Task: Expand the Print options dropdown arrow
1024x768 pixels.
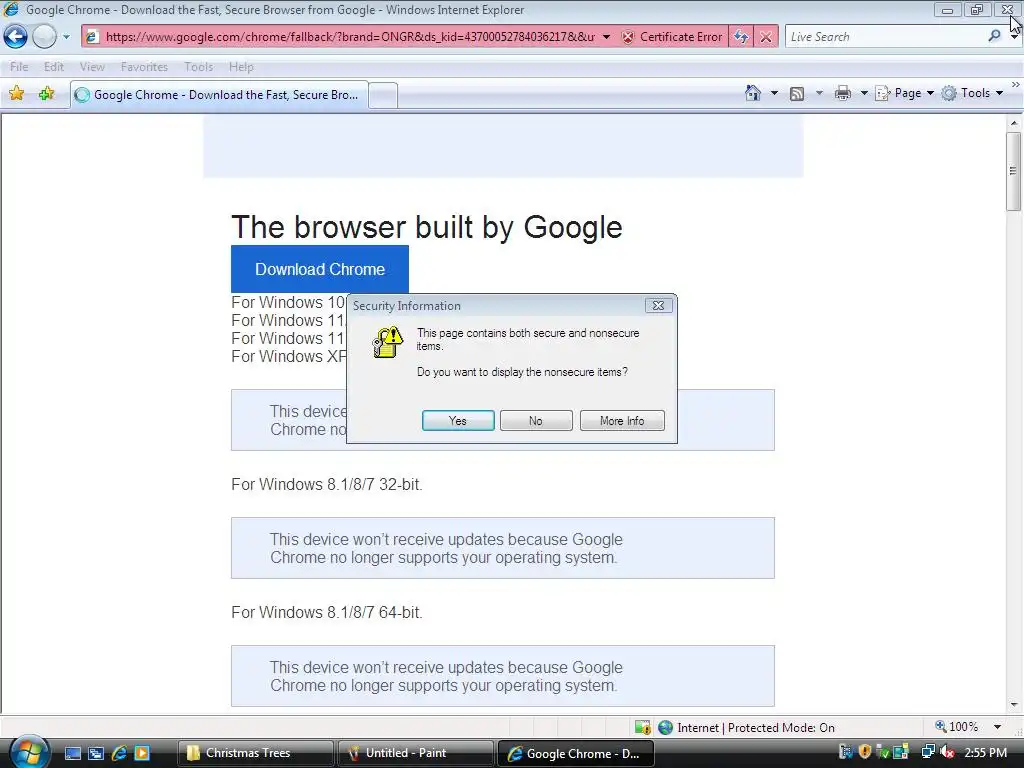Action: click(x=864, y=93)
